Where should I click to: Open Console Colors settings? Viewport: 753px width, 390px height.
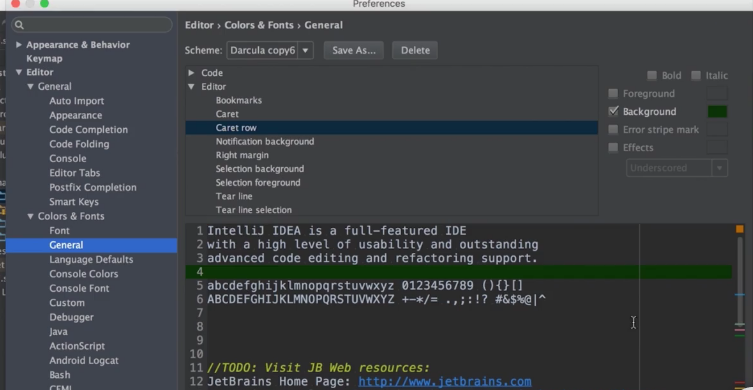click(84, 274)
